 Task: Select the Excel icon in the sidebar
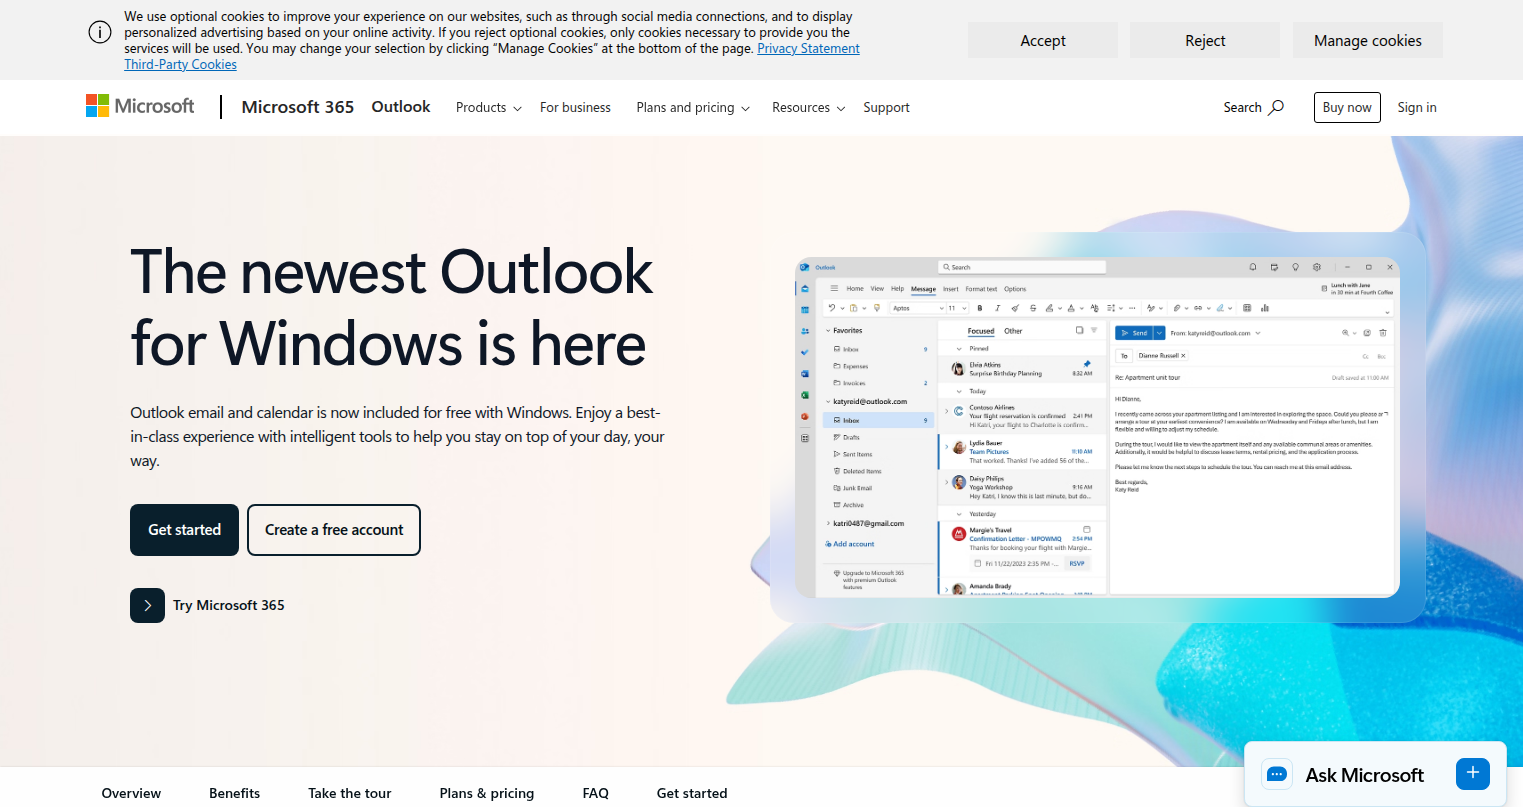click(x=805, y=393)
